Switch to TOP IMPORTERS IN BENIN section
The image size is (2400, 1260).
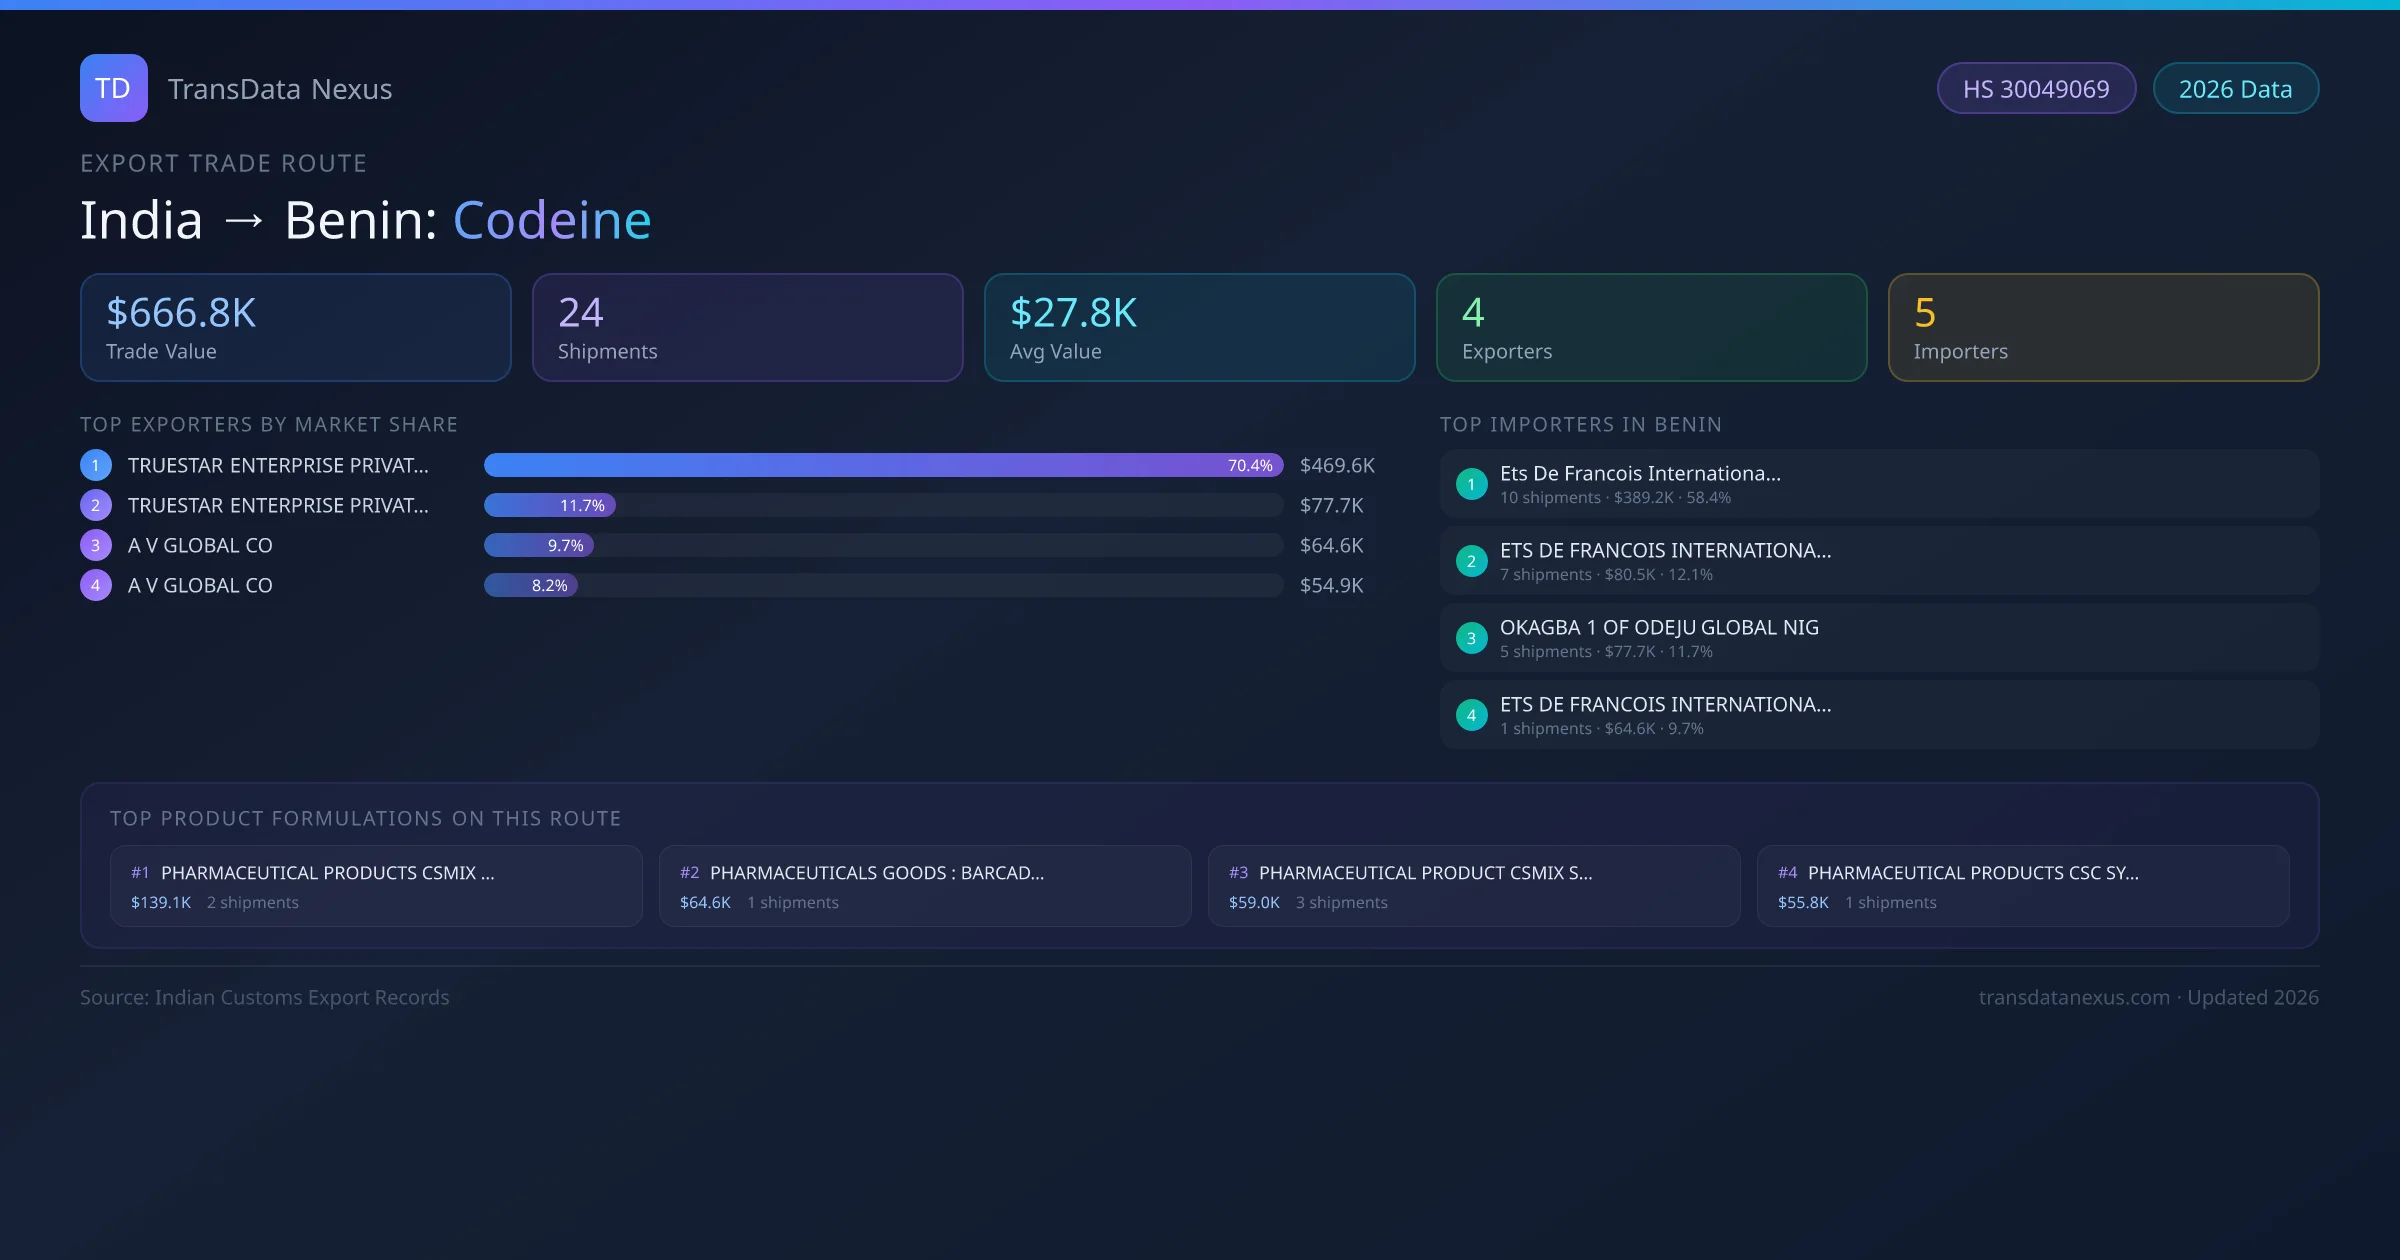(1581, 424)
